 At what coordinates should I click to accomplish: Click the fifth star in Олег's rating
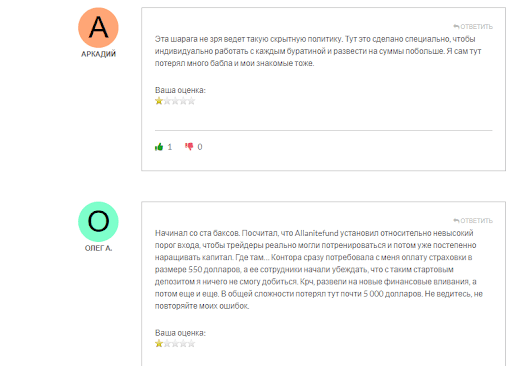(x=191, y=344)
